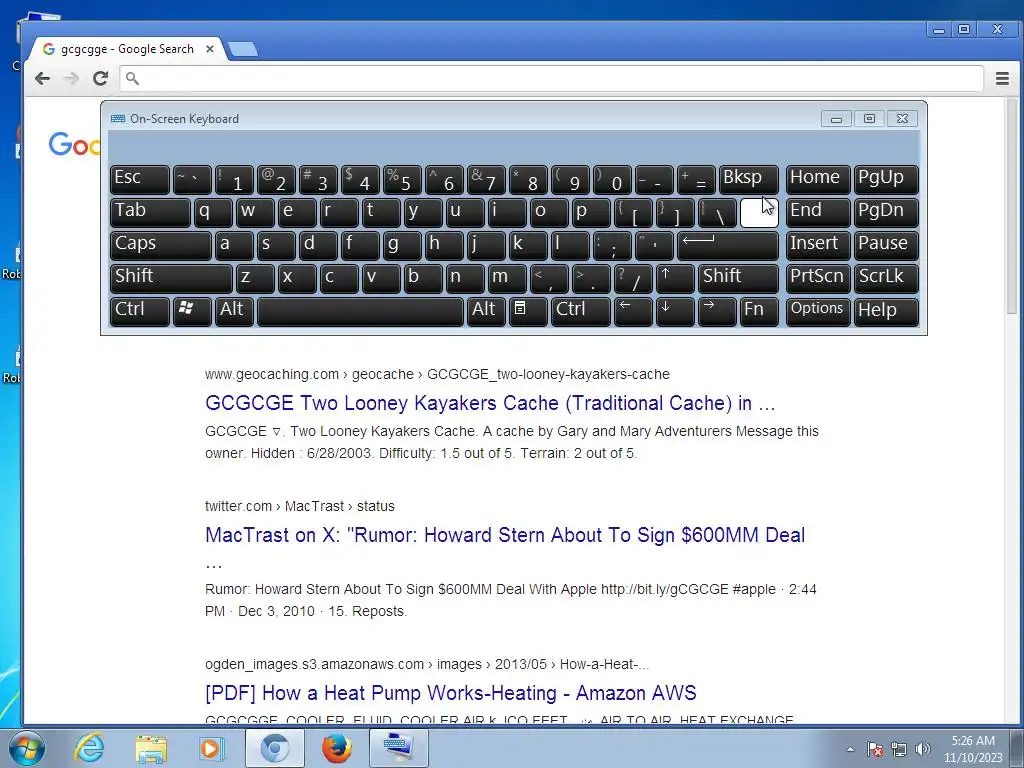The height and width of the screenshot is (768, 1024).
Task: Tap the PgDn key
Action: pyautogui.click(x=886, y=212)
